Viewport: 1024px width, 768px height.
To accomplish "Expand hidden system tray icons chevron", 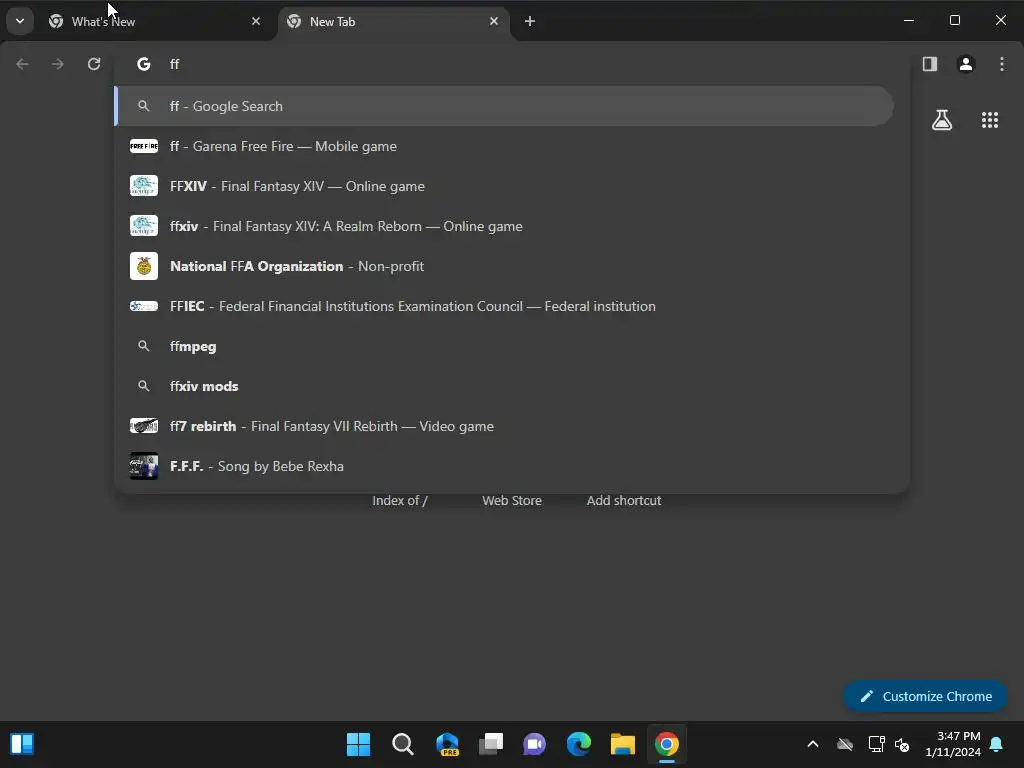I will [813, 744].
